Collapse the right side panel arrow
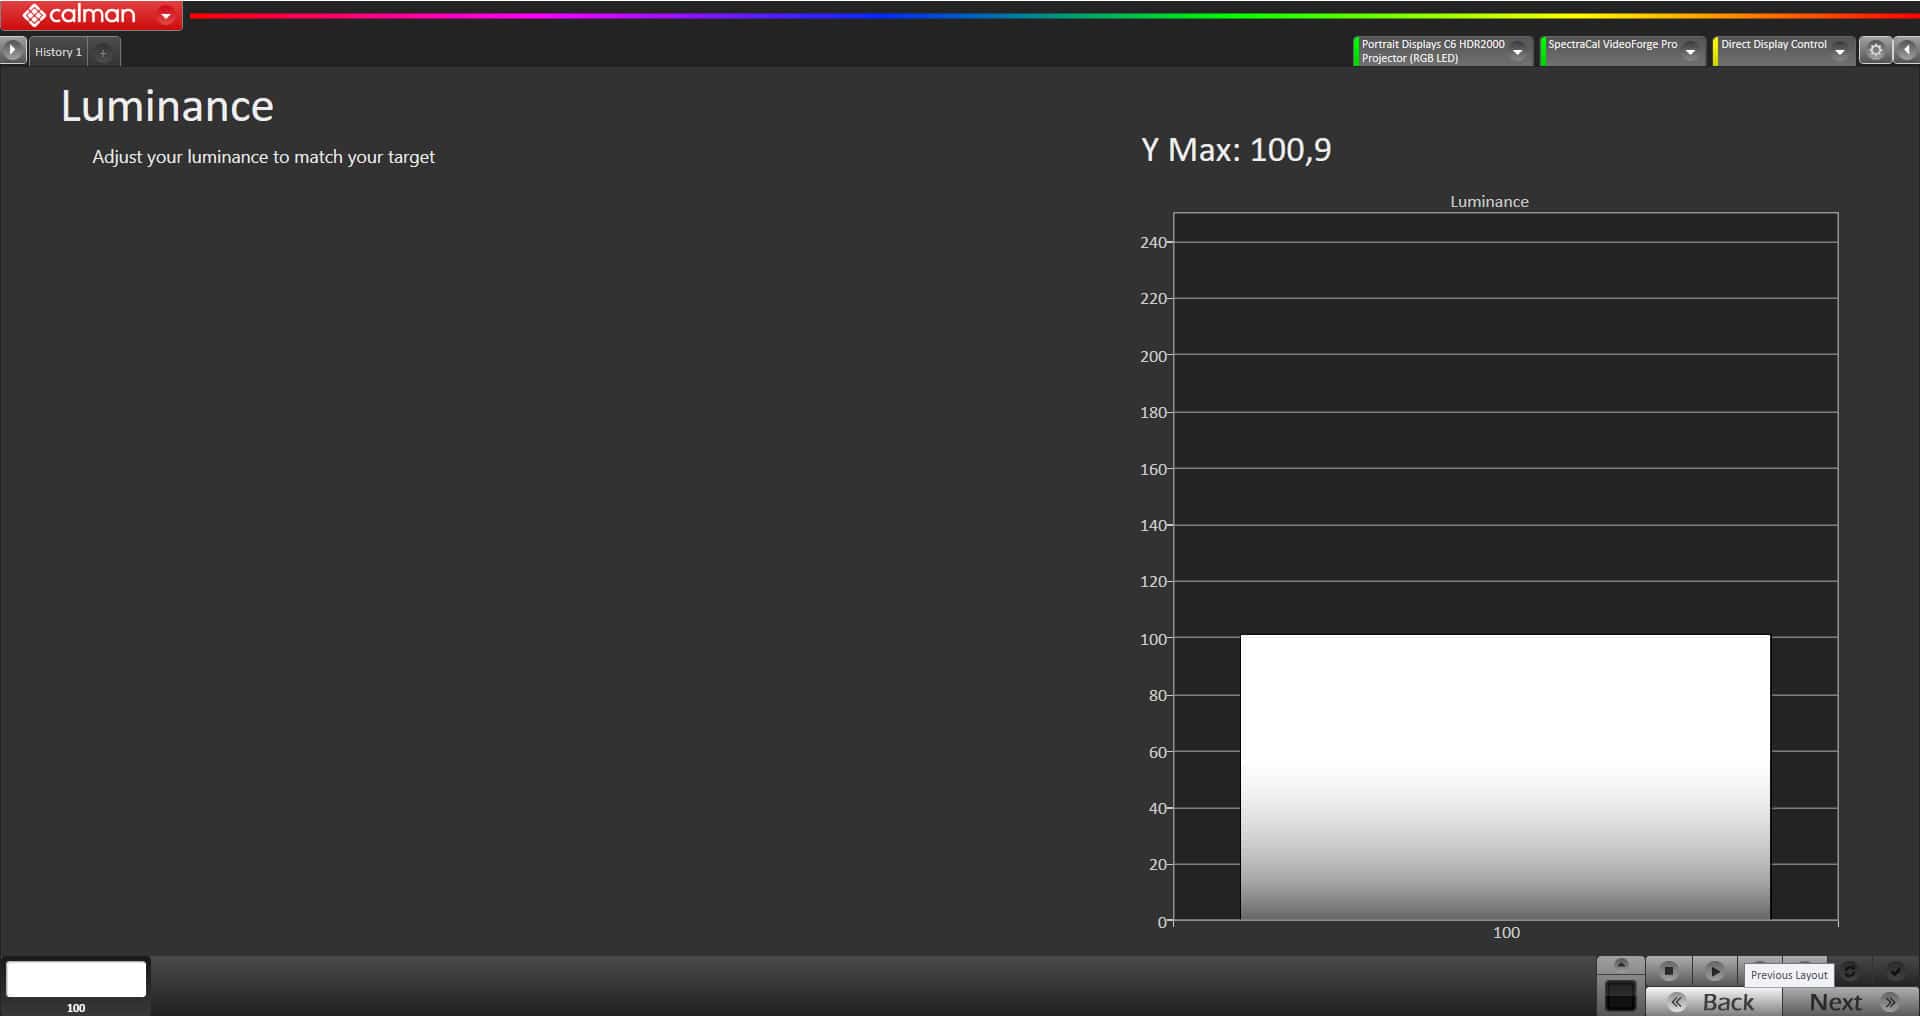 click(x=1907, y=51)
